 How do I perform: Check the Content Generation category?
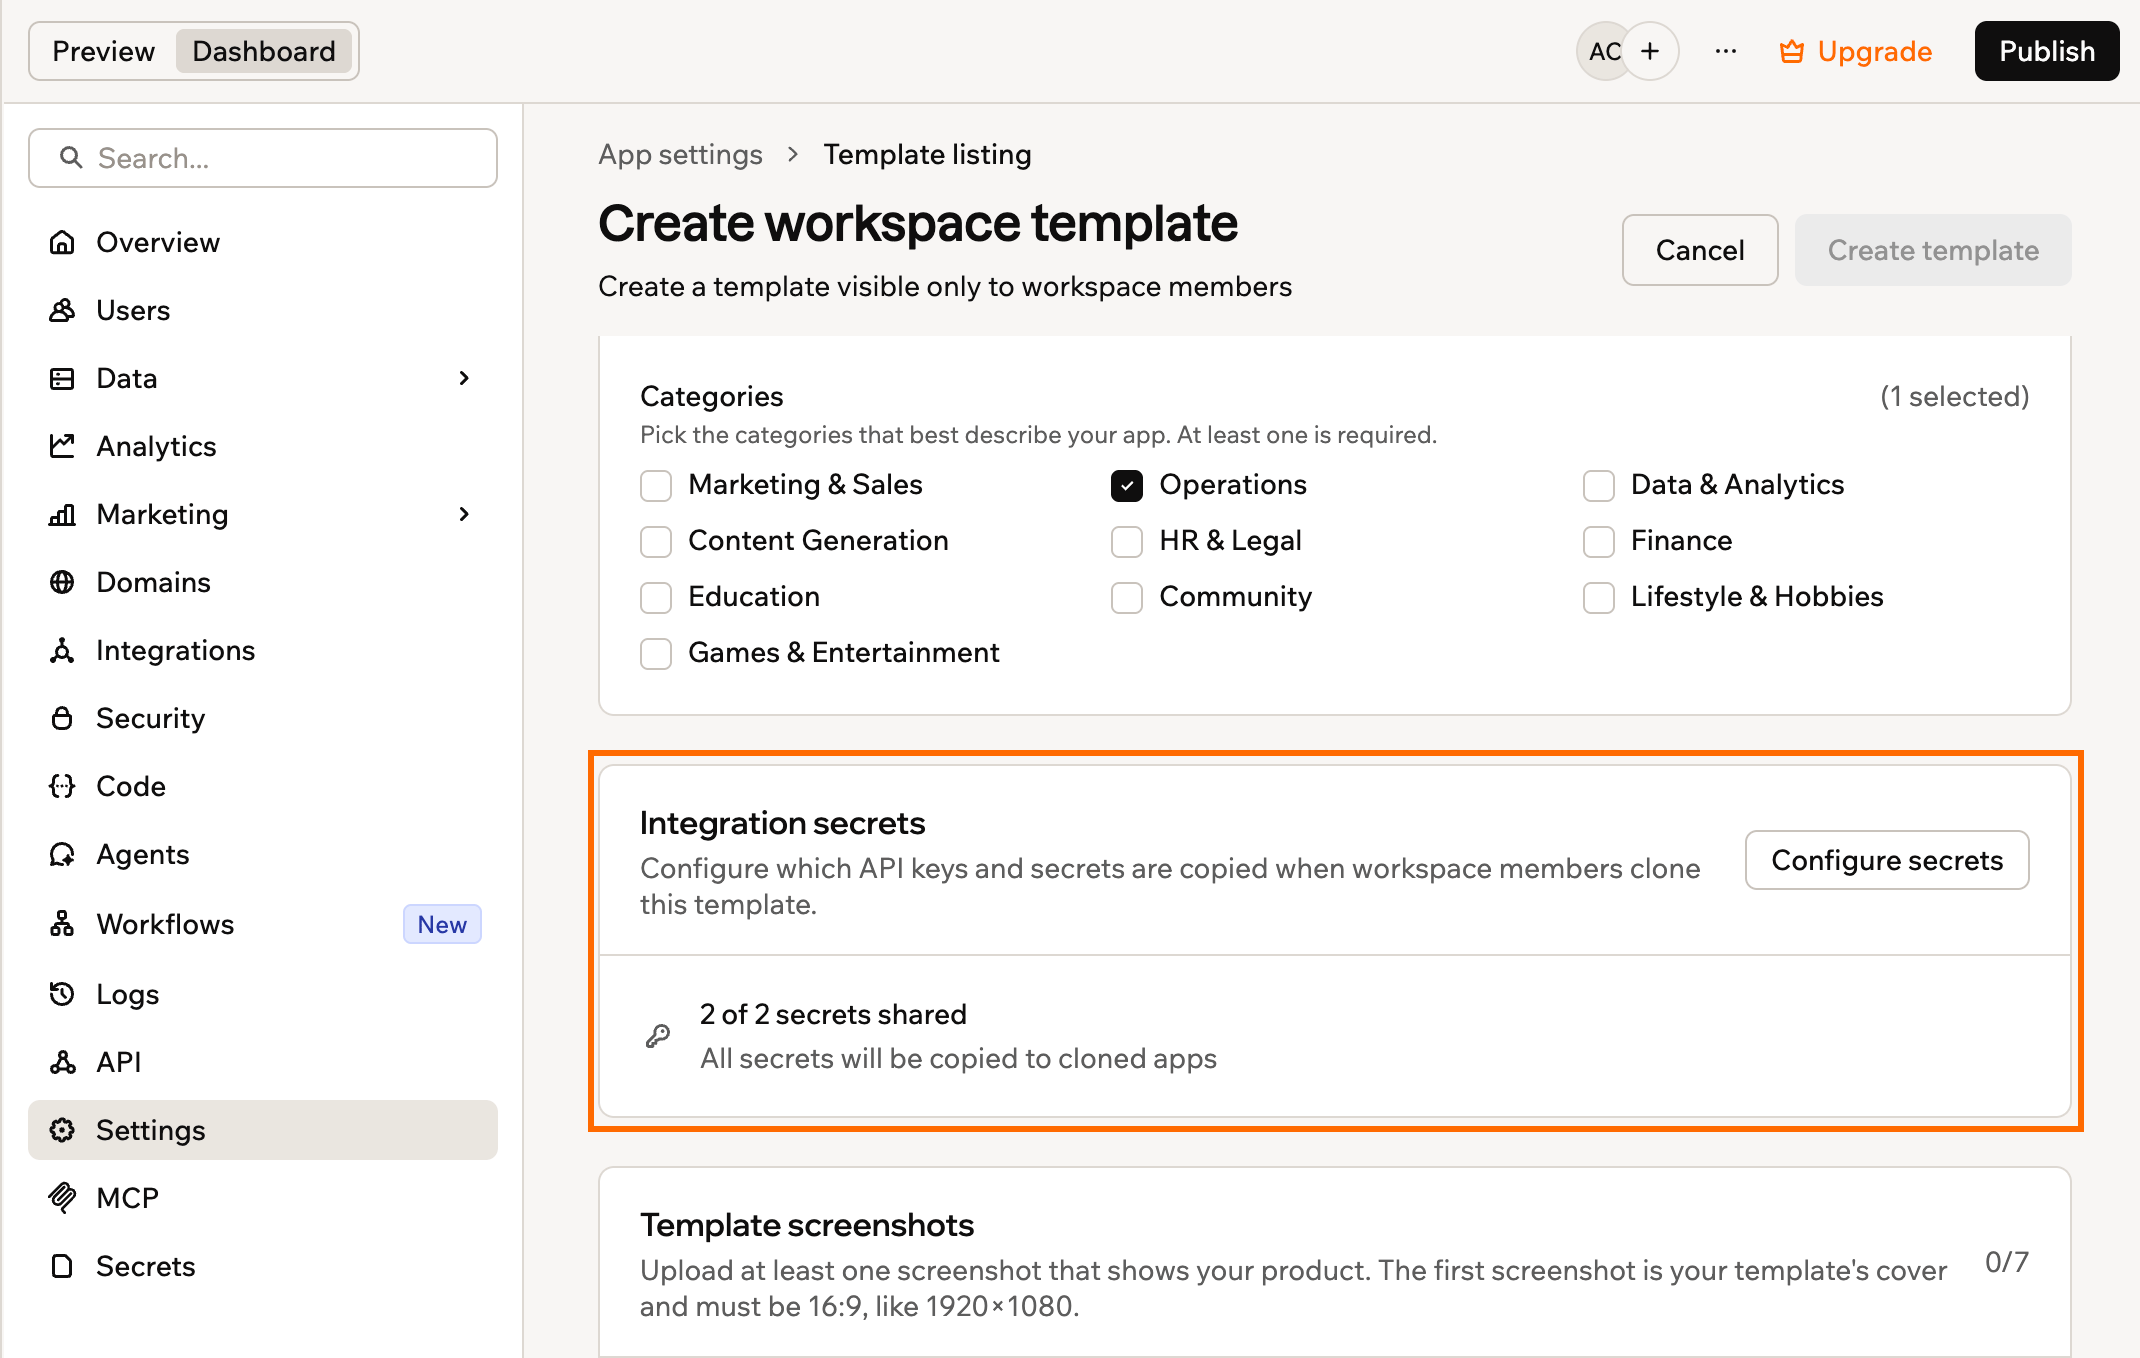click(x=656, y=541)
